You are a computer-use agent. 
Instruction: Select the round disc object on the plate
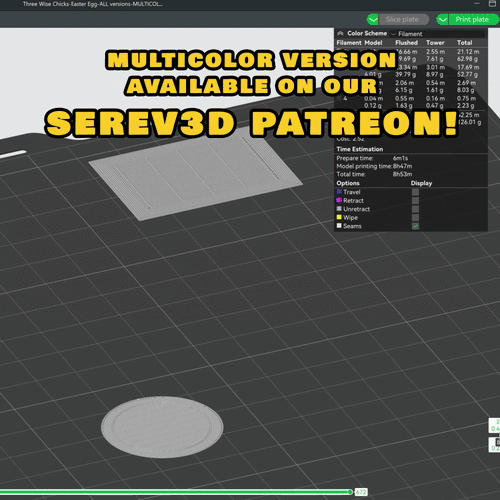162,427
